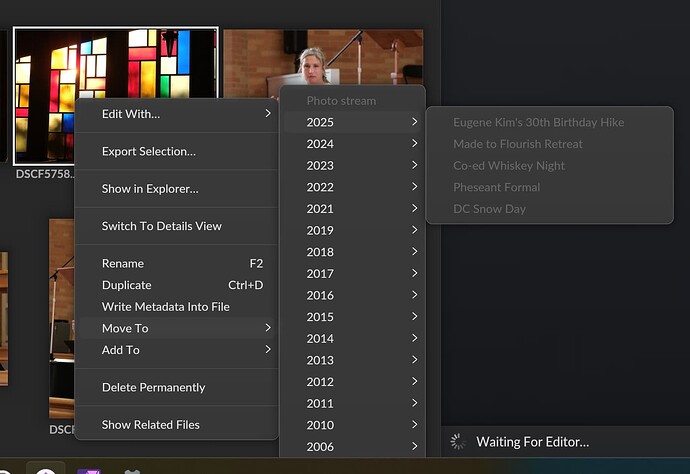The width and height of the screenshot is (690, 474).
Task: Select Show in Explorer... option
Action: pos(176,189)
